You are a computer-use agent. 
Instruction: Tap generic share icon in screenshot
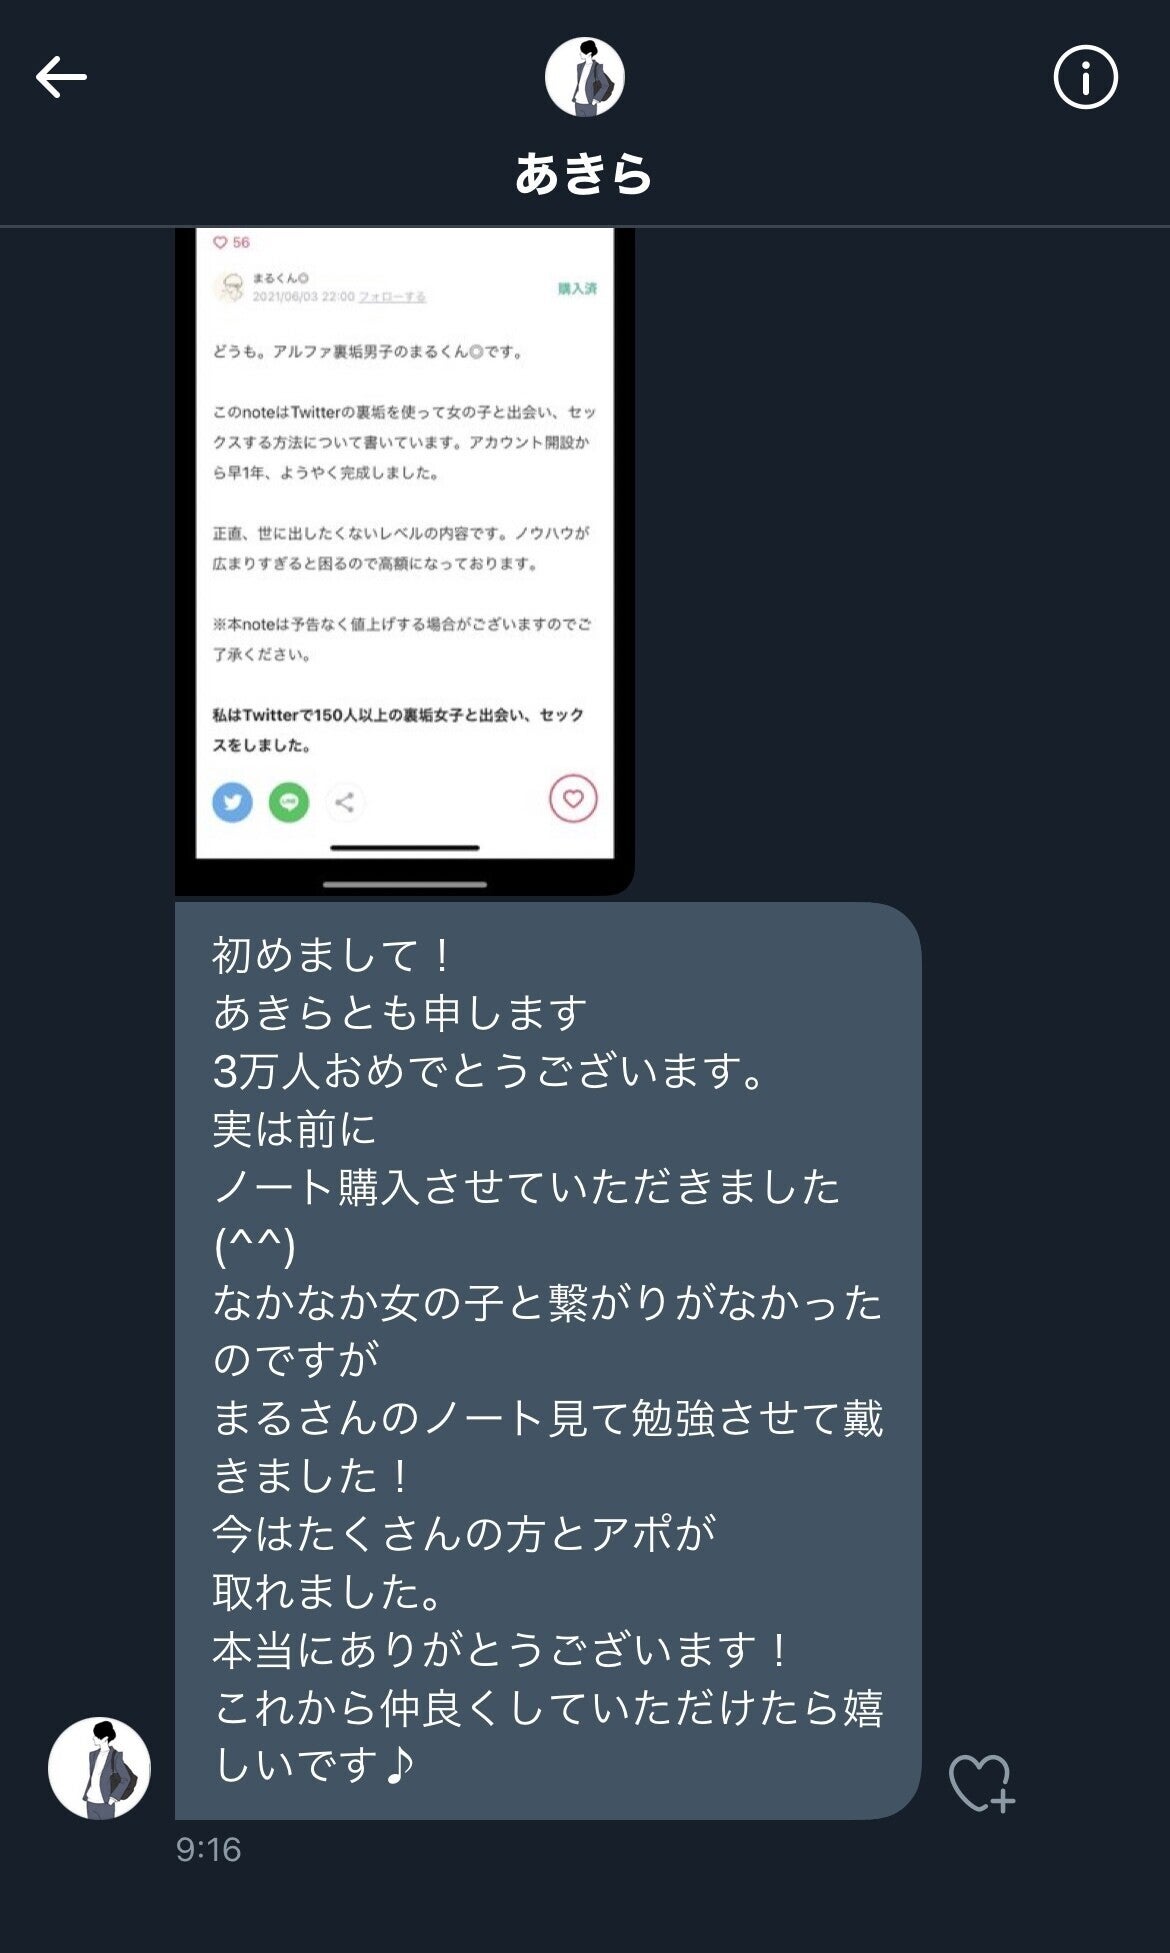pos(345,802)
